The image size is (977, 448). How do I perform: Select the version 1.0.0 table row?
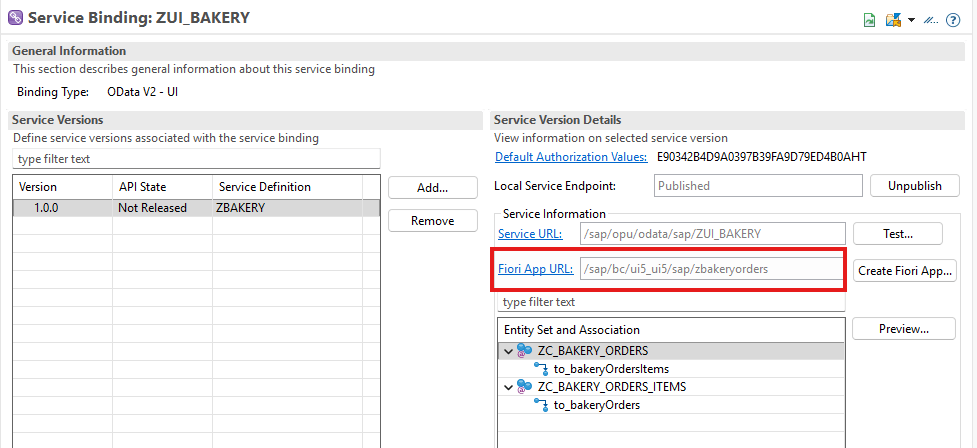196,209
